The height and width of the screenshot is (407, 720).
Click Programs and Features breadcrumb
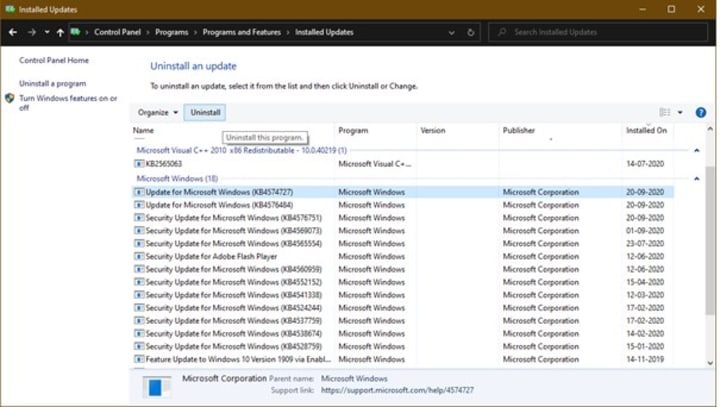pos(242,32)
